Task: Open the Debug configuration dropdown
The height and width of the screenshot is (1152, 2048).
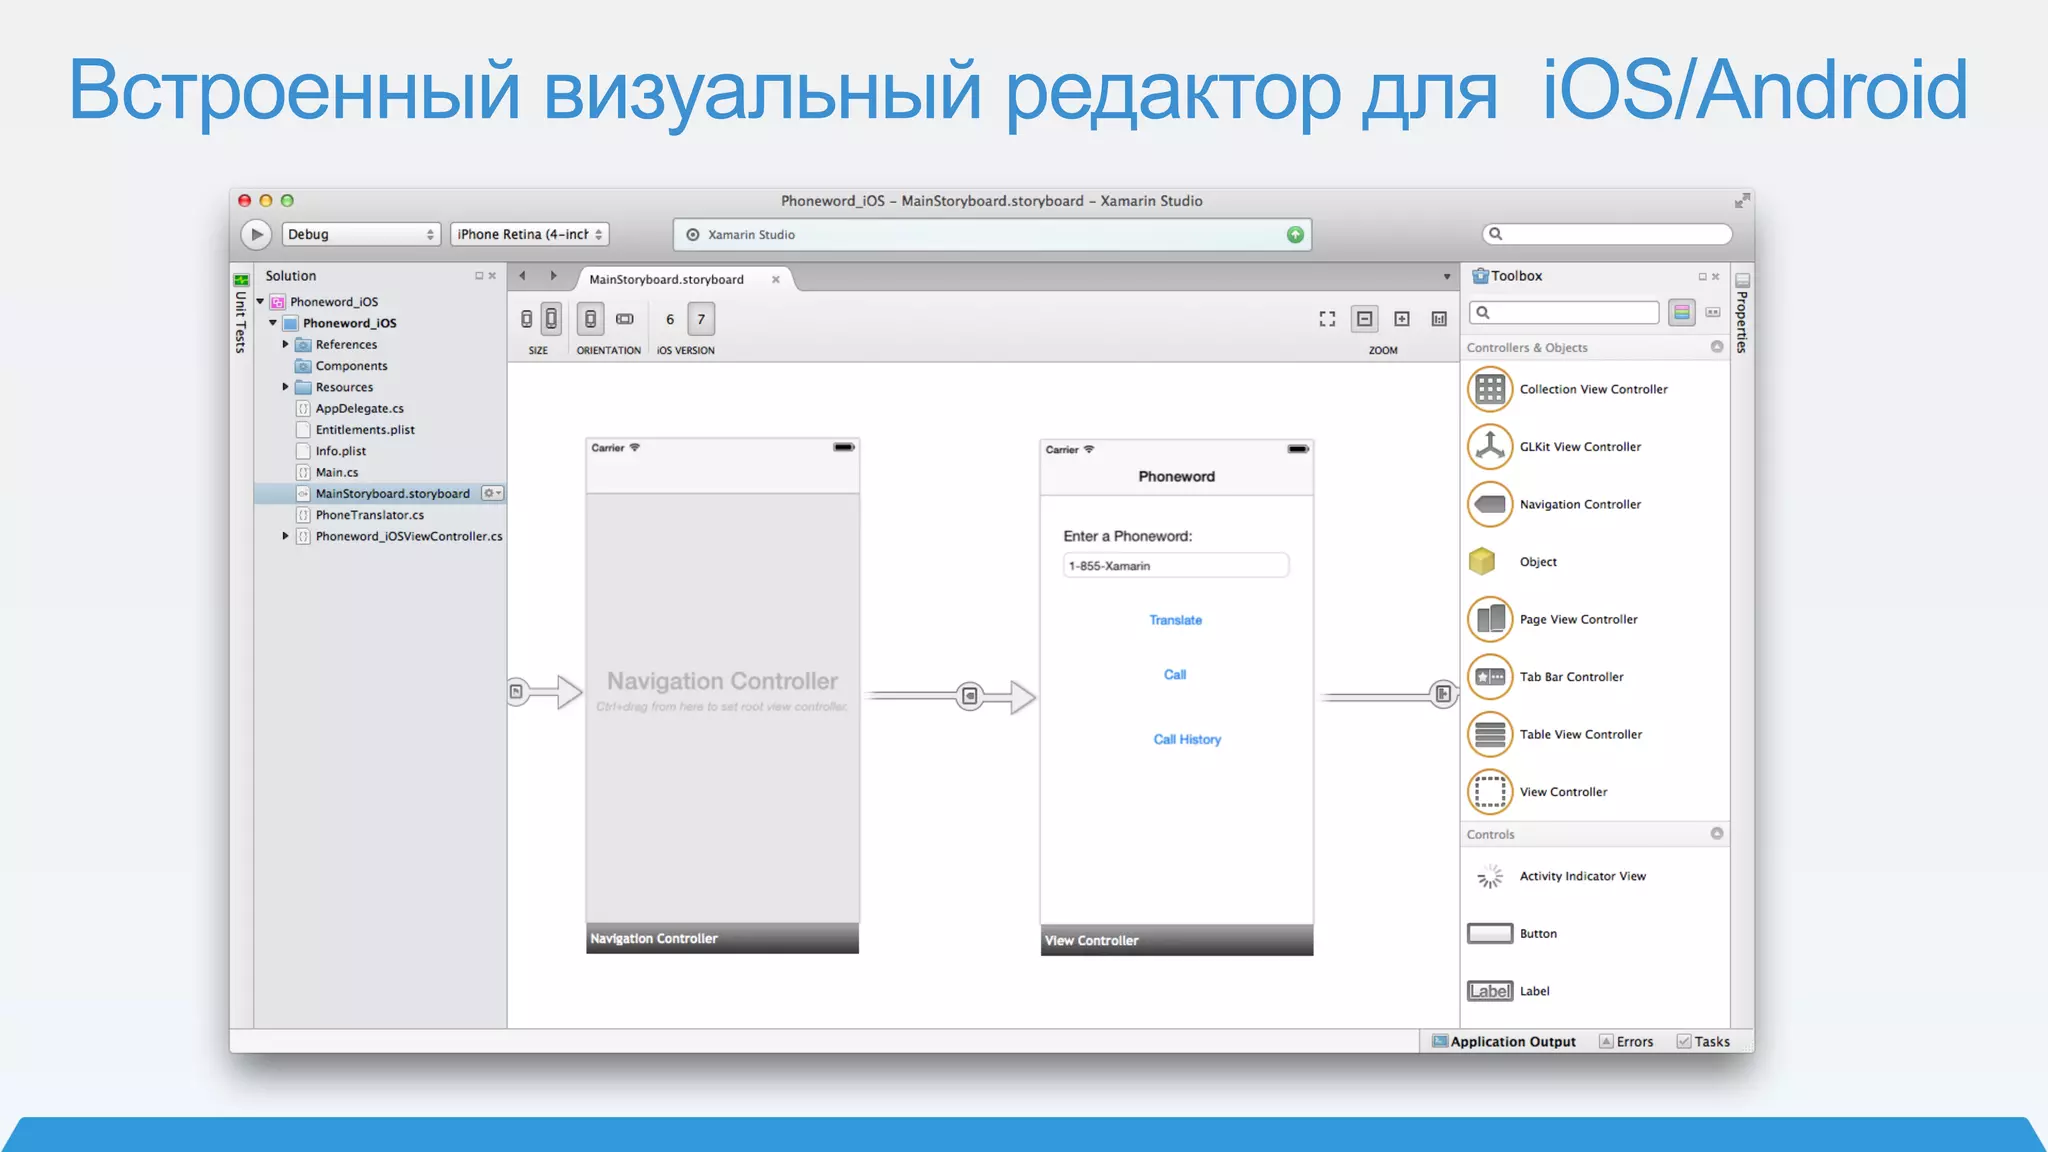Action: point(361,234)
